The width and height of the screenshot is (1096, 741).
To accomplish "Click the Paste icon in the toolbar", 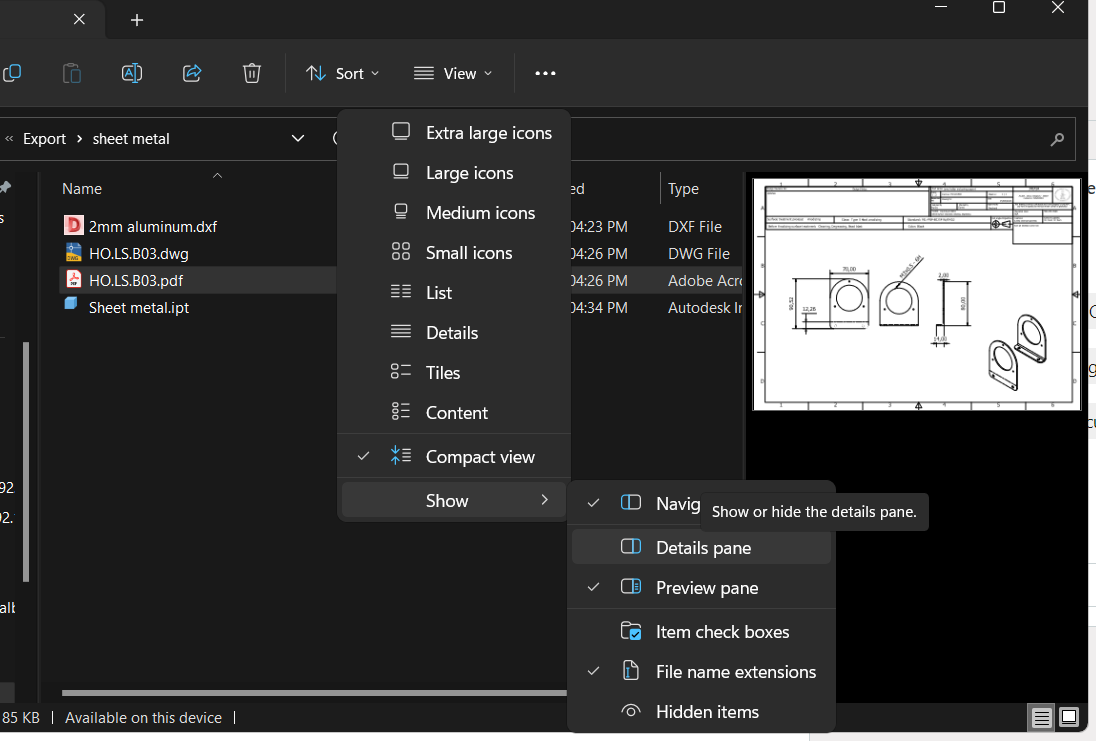I will (x=71, y=73).
